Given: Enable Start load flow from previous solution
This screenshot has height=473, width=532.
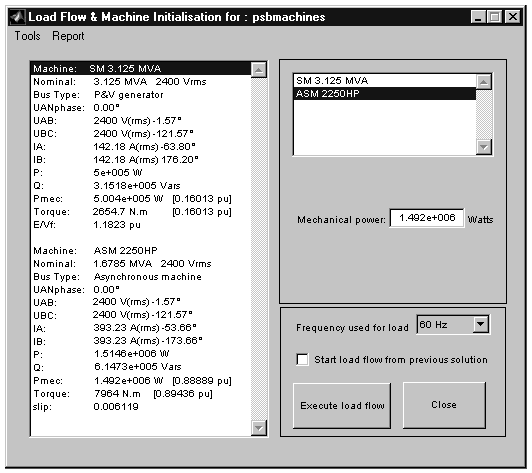Looking at the screenshot, I should (302, 359).
